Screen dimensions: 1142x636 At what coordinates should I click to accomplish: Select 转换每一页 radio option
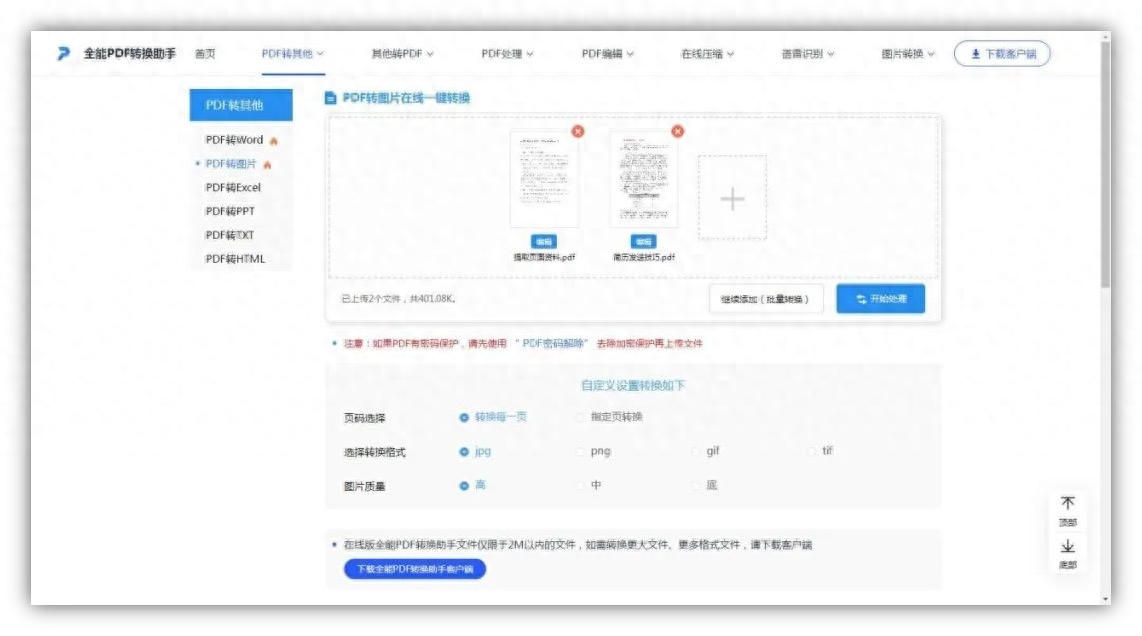tap(464, 417)
